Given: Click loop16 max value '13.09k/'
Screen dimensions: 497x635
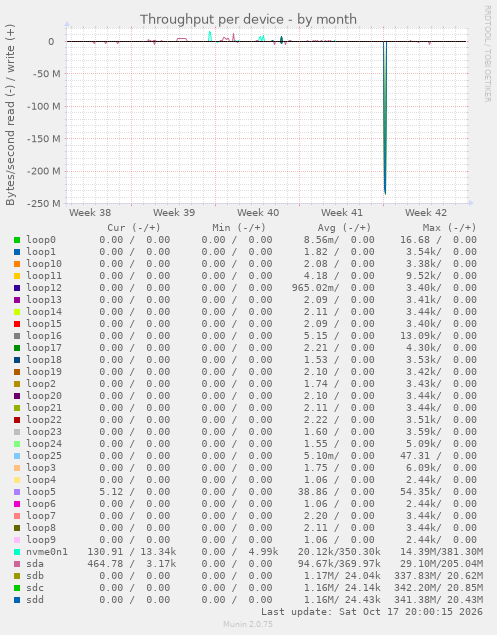Looking at the screenshot, I should (x=421, y=336).
